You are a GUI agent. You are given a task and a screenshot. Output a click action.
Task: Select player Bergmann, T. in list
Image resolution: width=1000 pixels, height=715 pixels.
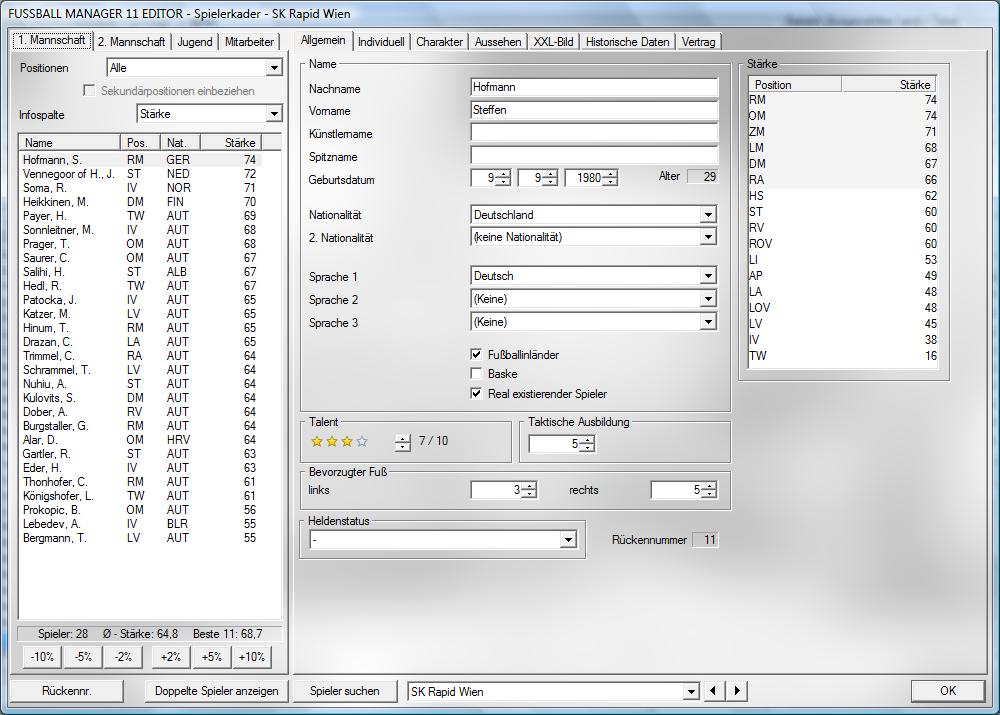click(x=140, y=538)
